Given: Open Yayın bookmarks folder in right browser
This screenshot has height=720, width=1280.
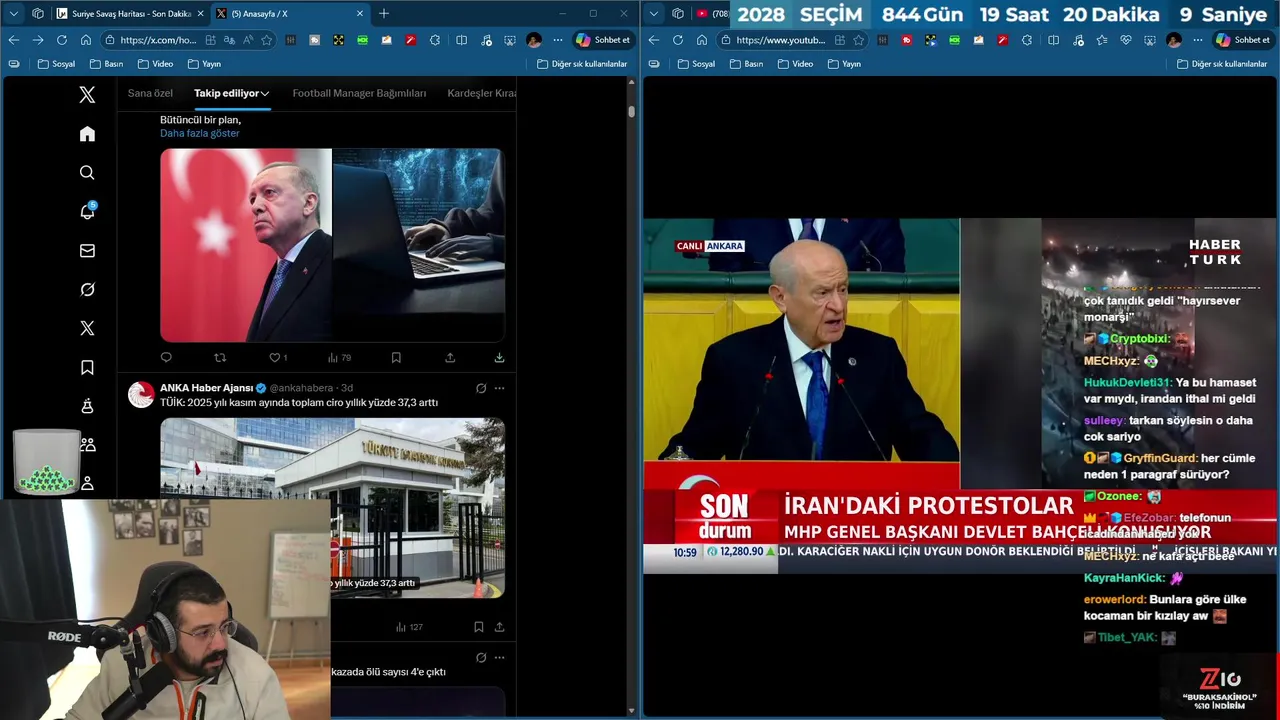Looking at the screenshot, I should (844, 63).
